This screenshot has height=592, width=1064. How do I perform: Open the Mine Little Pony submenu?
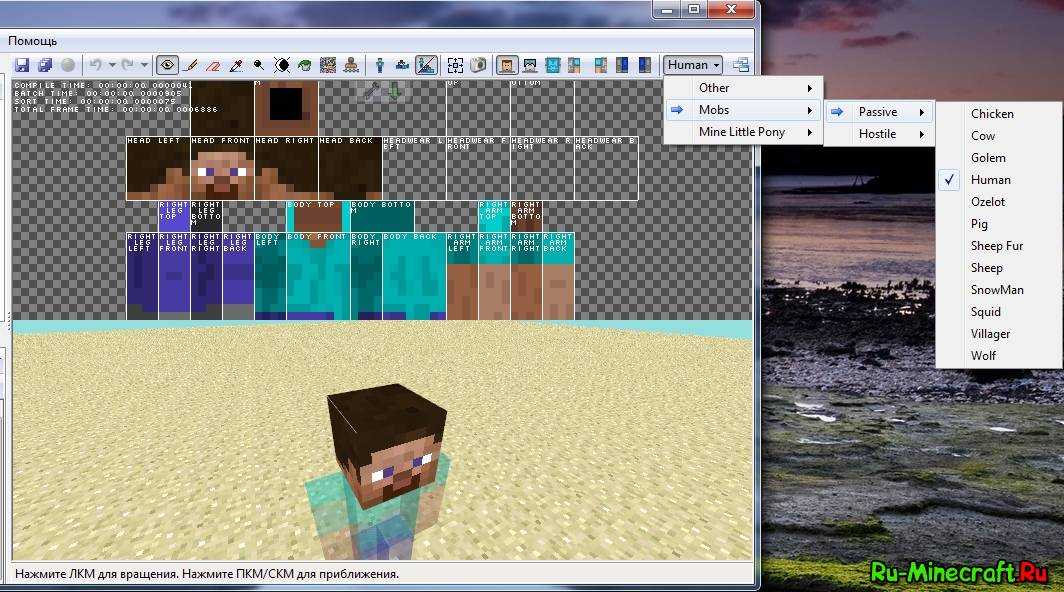743,132
